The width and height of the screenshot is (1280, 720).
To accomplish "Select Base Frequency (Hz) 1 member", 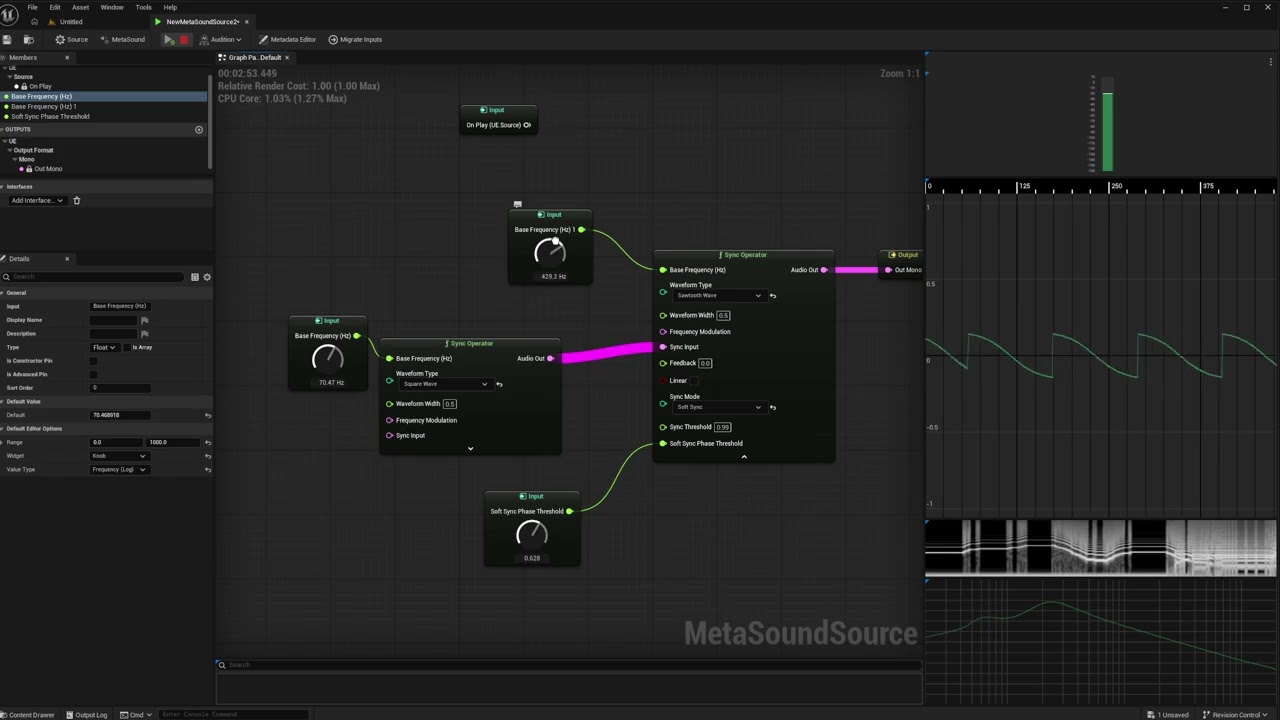I will point(44,106).
